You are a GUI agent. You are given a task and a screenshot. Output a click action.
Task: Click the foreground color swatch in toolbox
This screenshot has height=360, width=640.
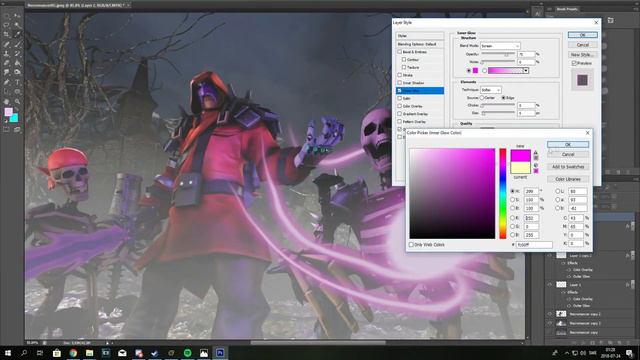8,112
